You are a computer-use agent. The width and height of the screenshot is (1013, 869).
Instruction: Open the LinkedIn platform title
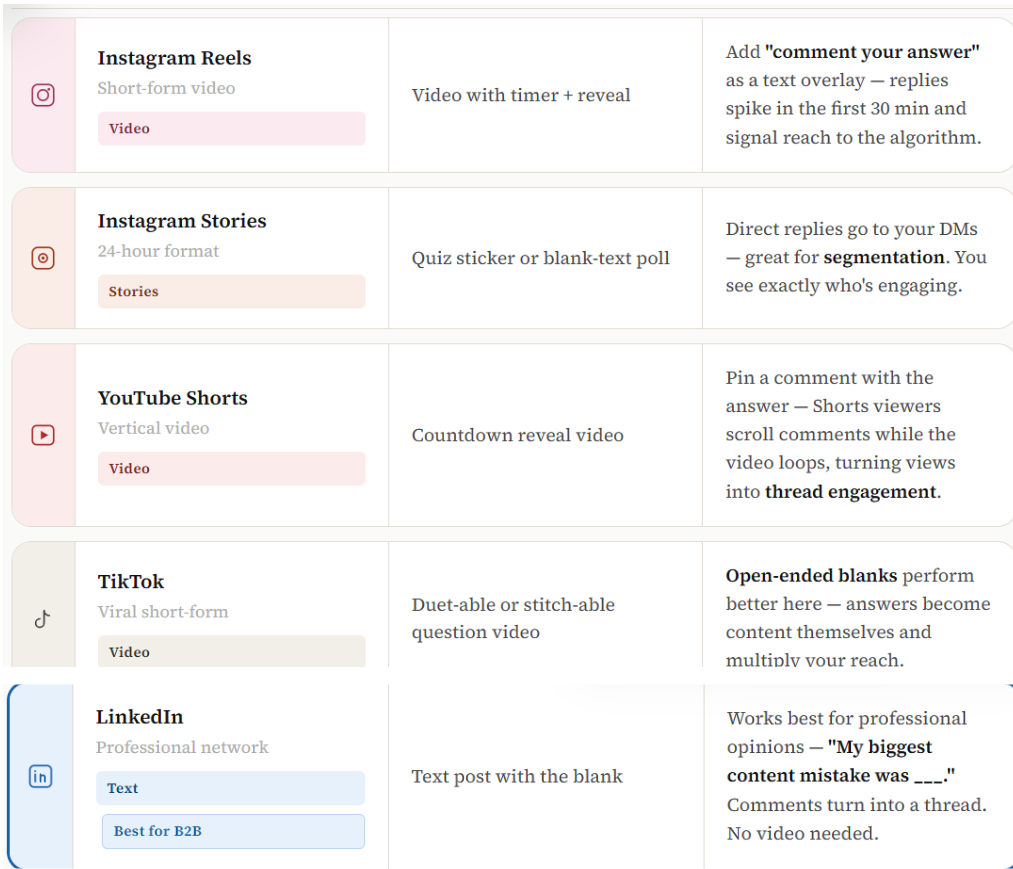(139, 717)
